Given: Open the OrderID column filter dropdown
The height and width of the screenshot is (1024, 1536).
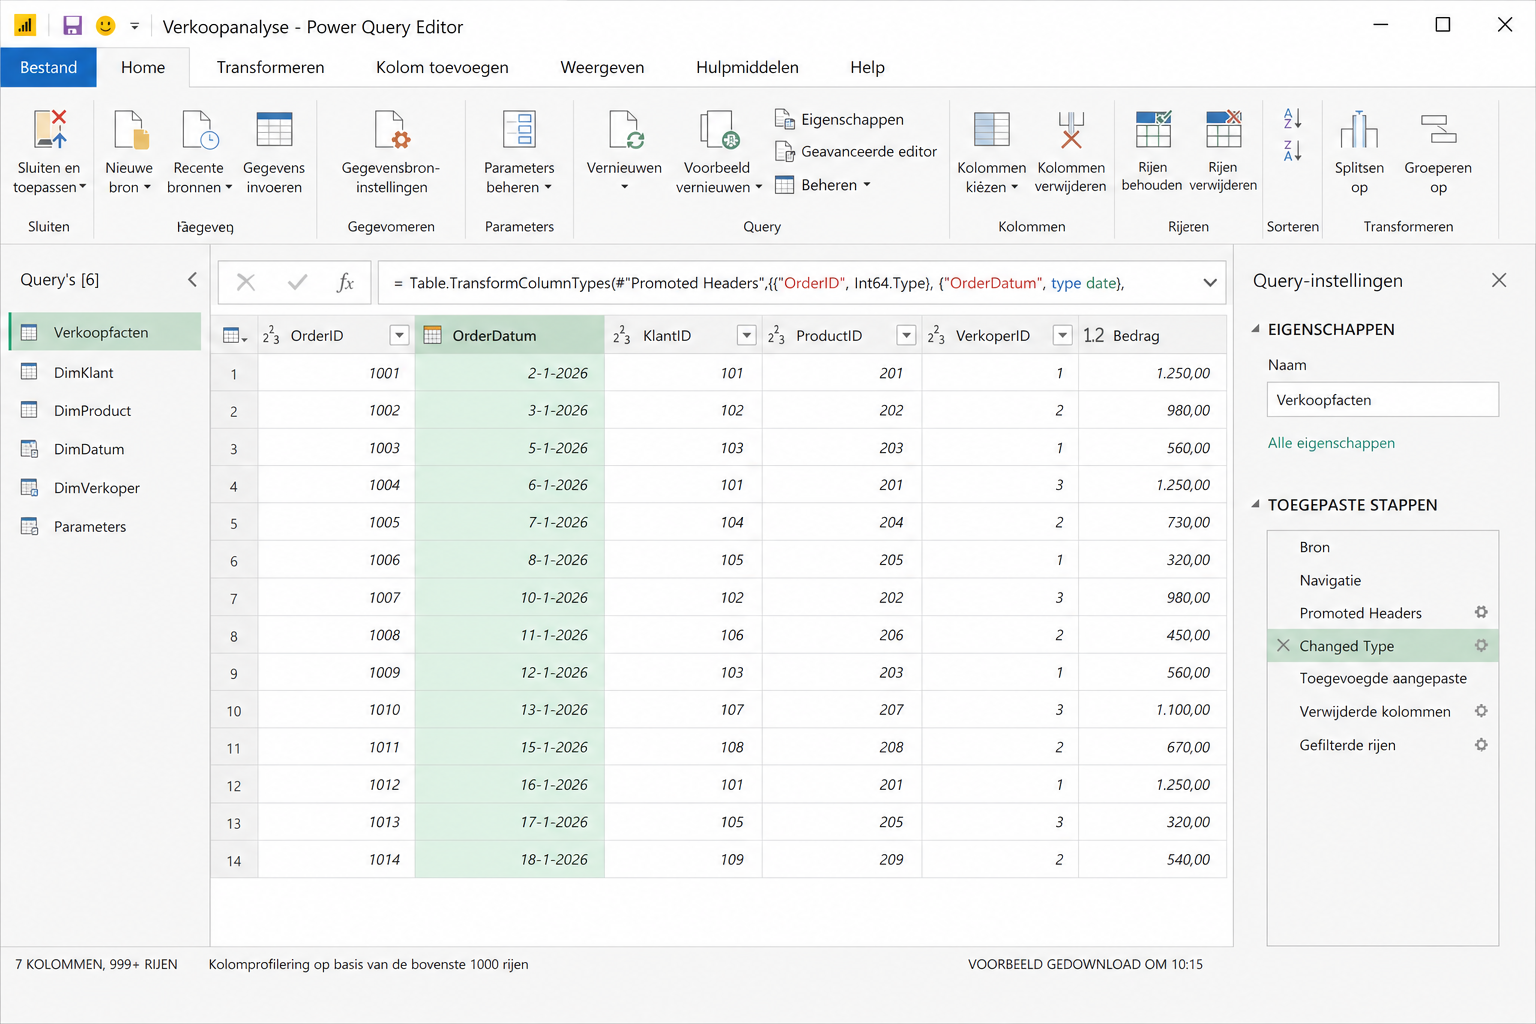Looking at the screenshot, I should 399,335.
